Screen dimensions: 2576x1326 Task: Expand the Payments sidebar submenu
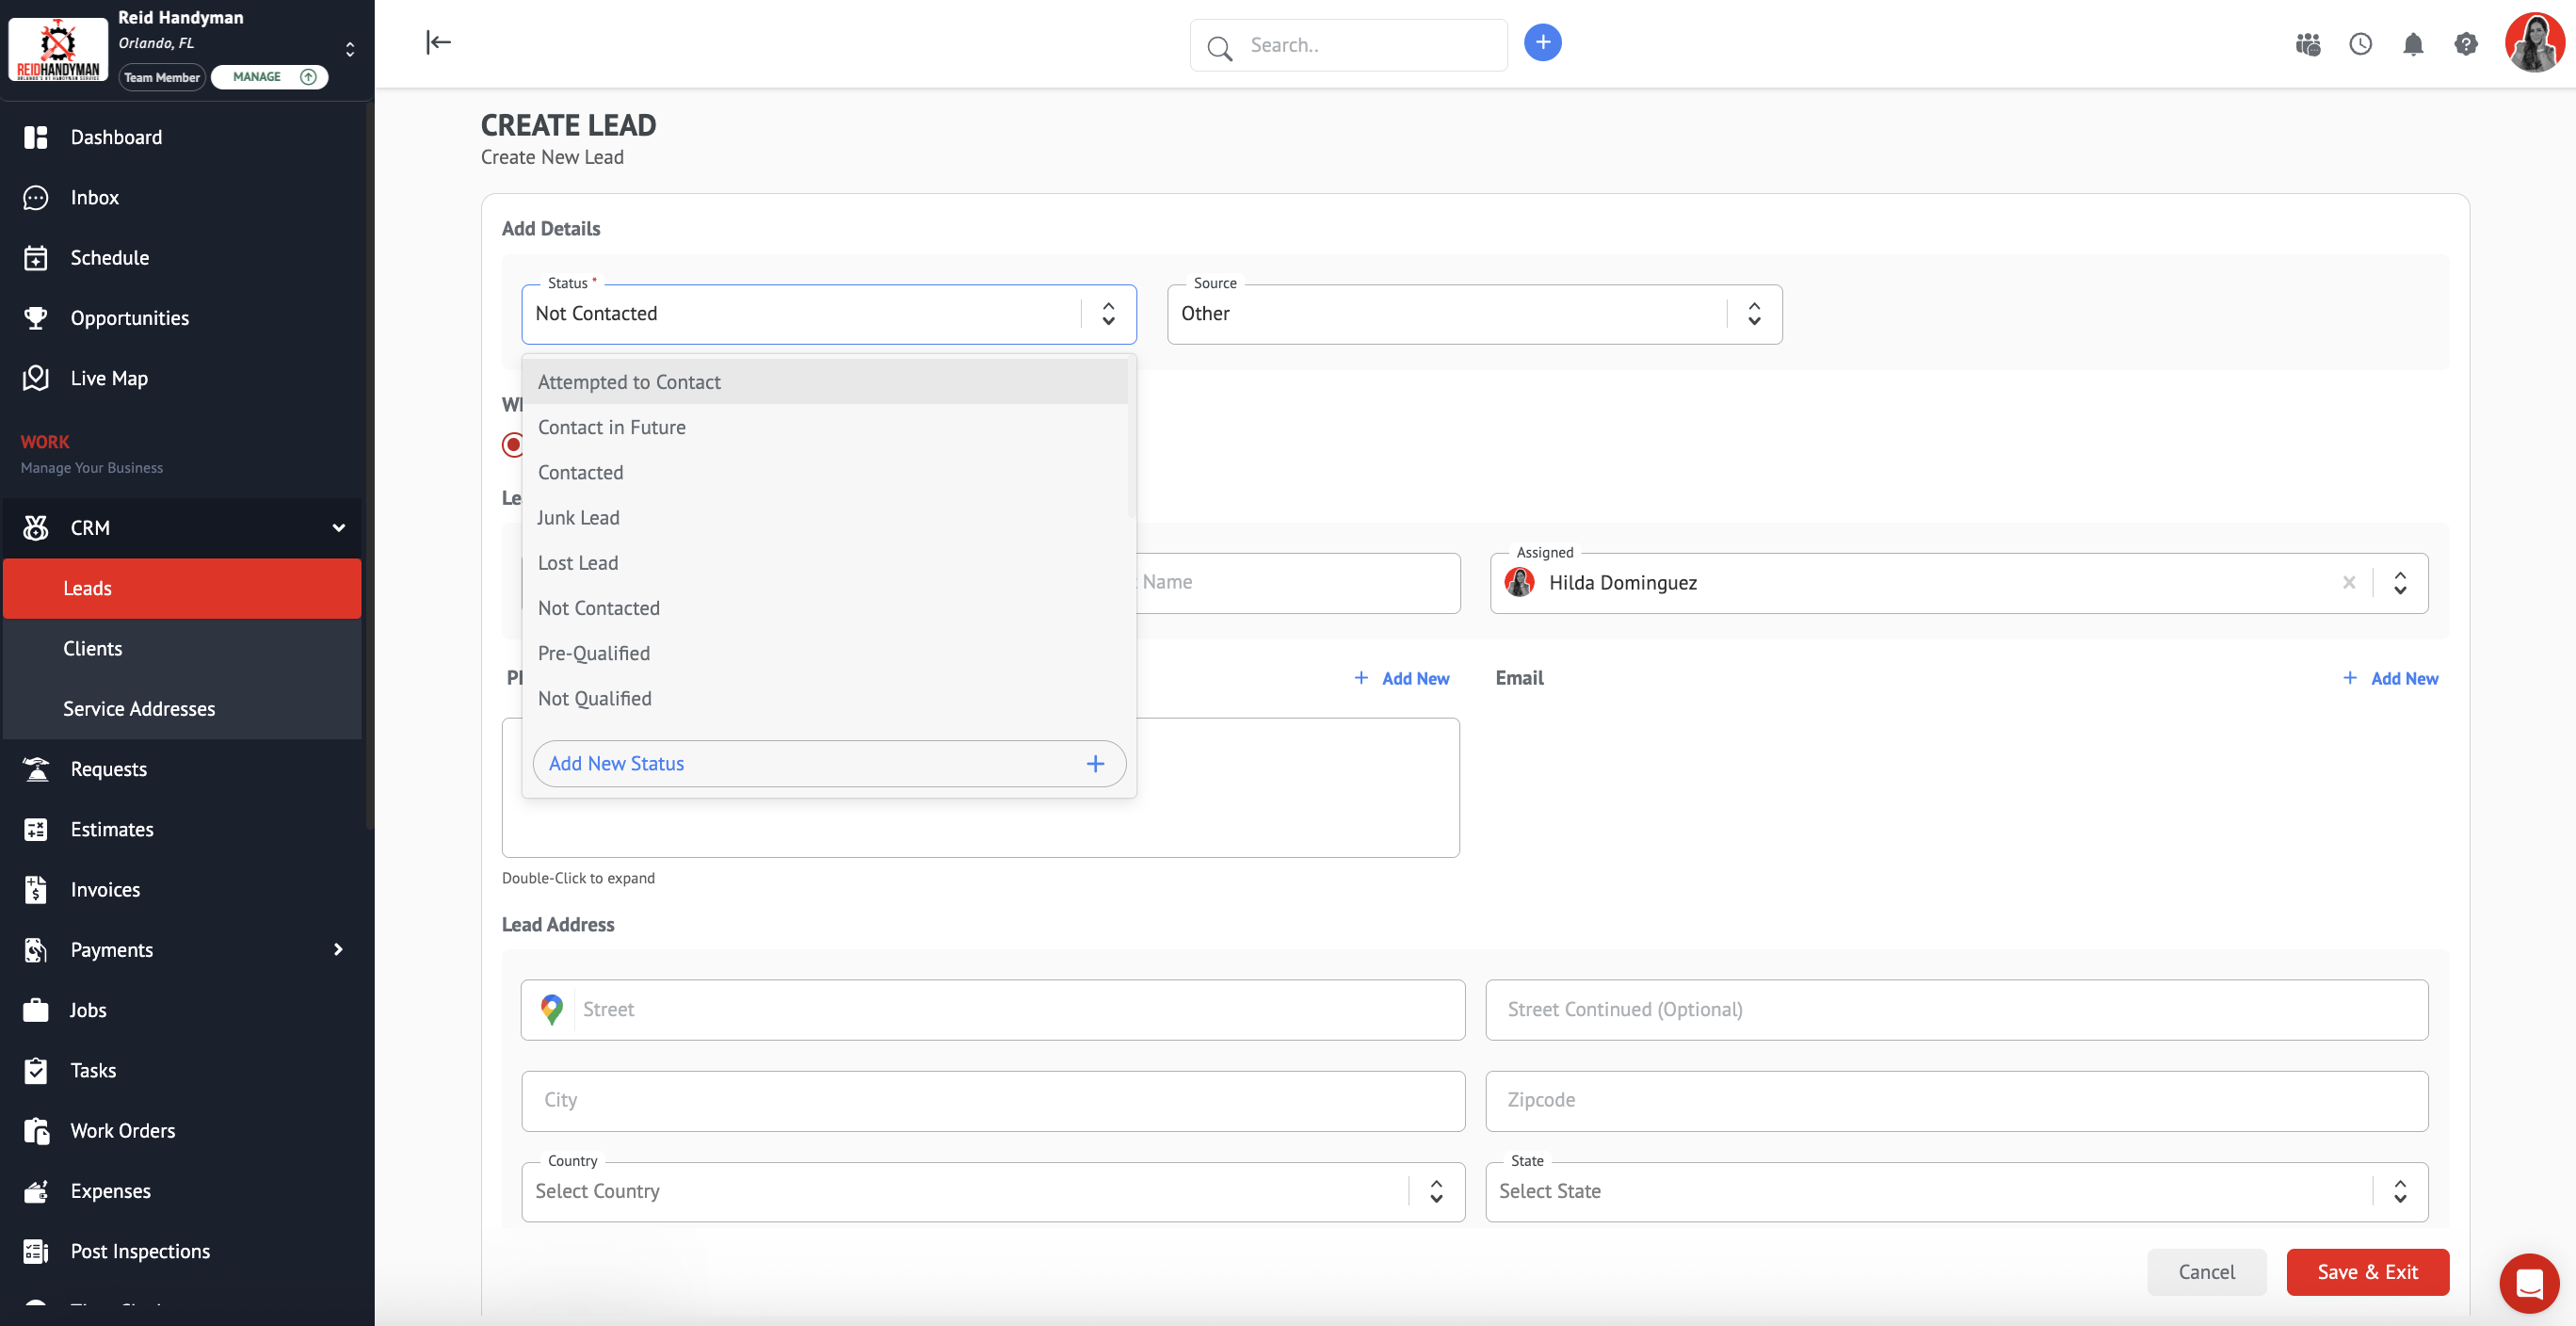point(338,949)
